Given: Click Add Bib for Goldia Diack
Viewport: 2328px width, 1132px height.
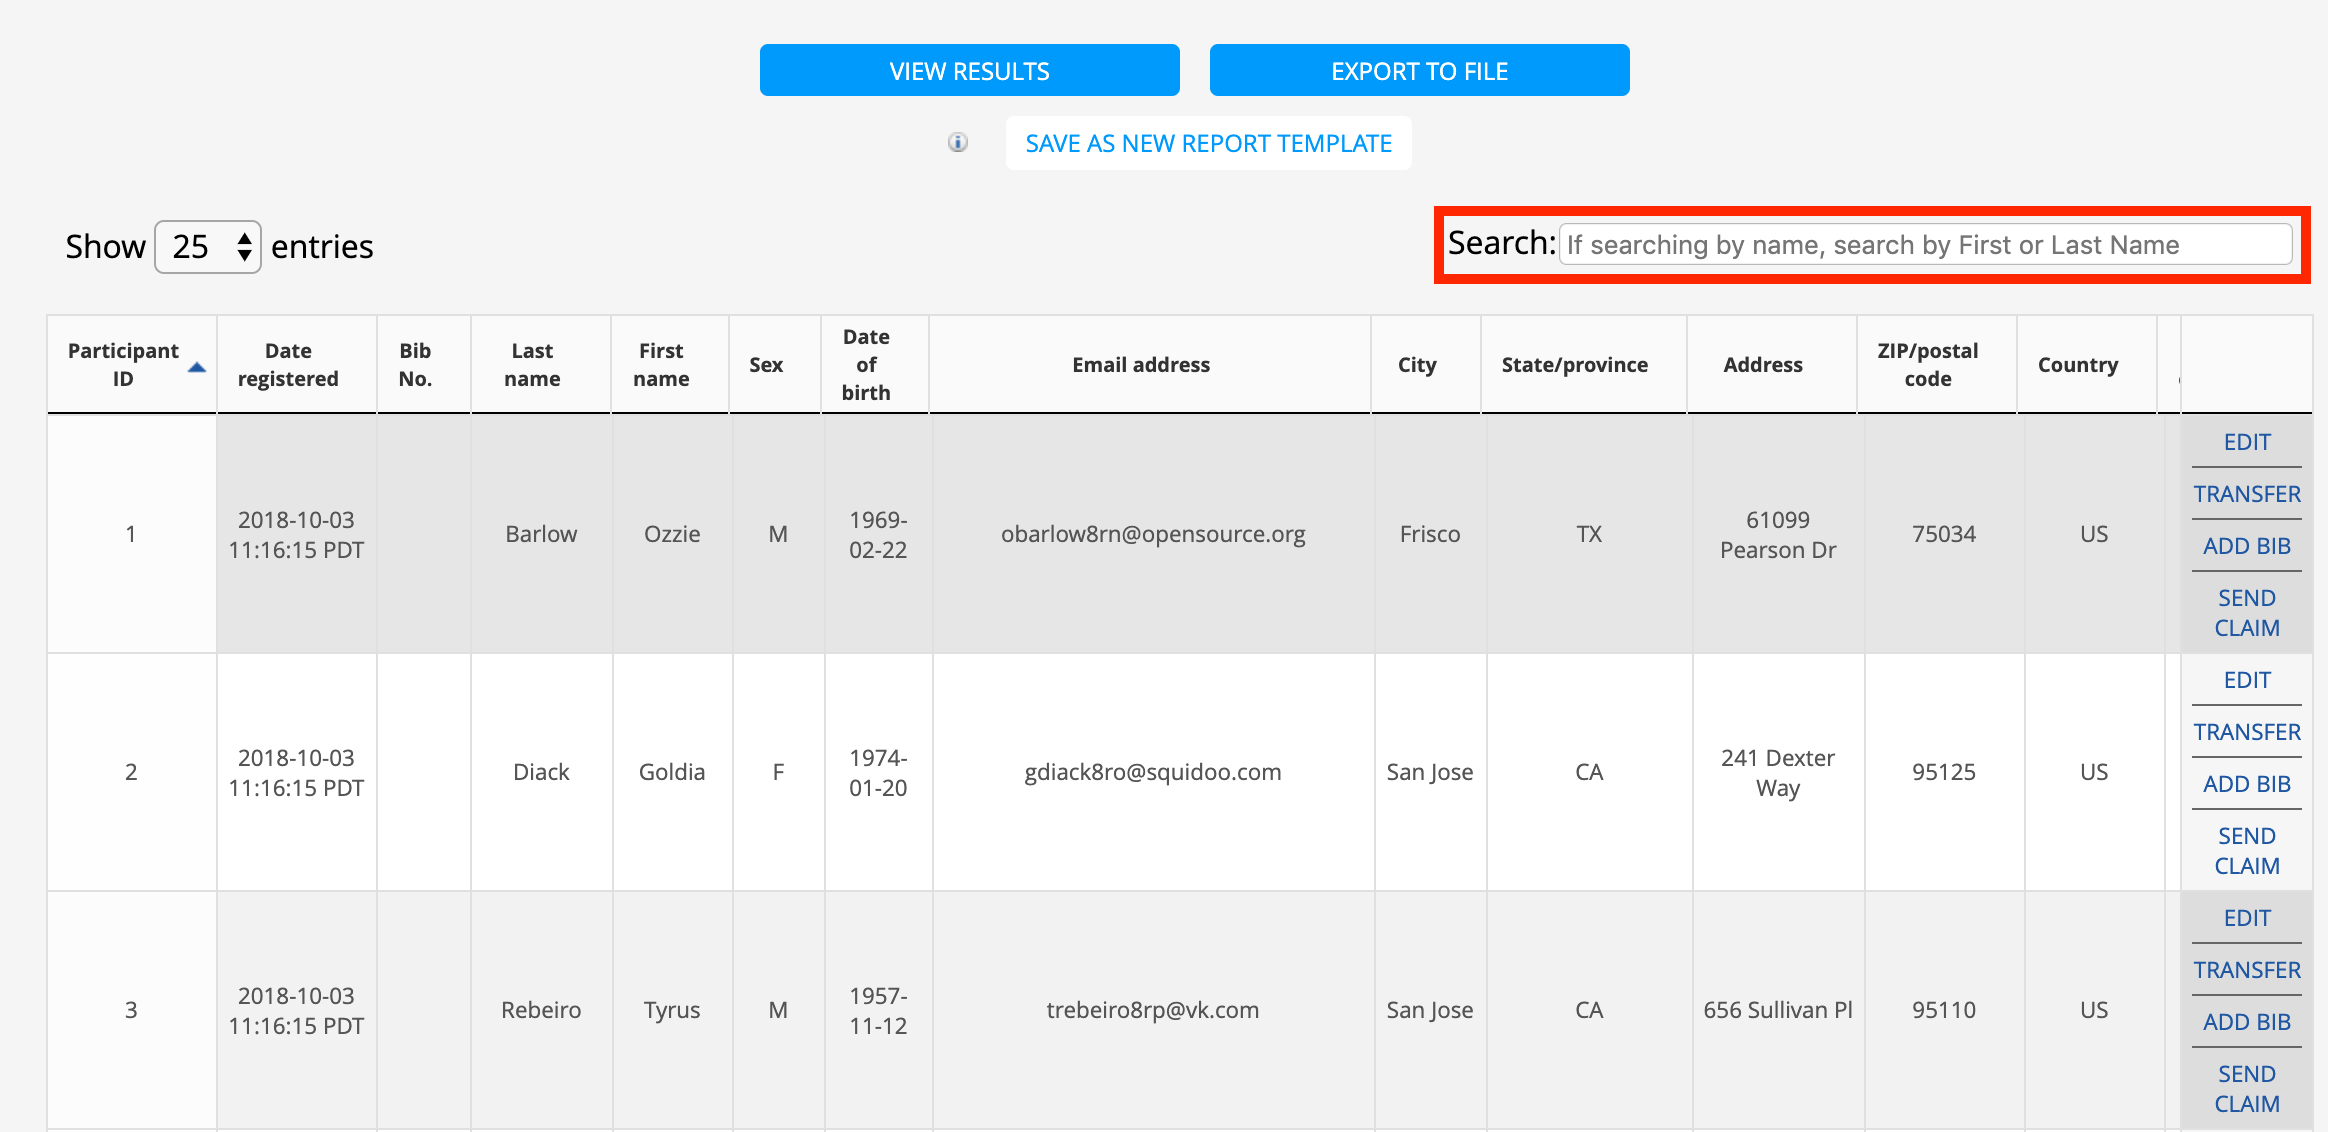Looking at the screenshot, I should click(2246, 784).
